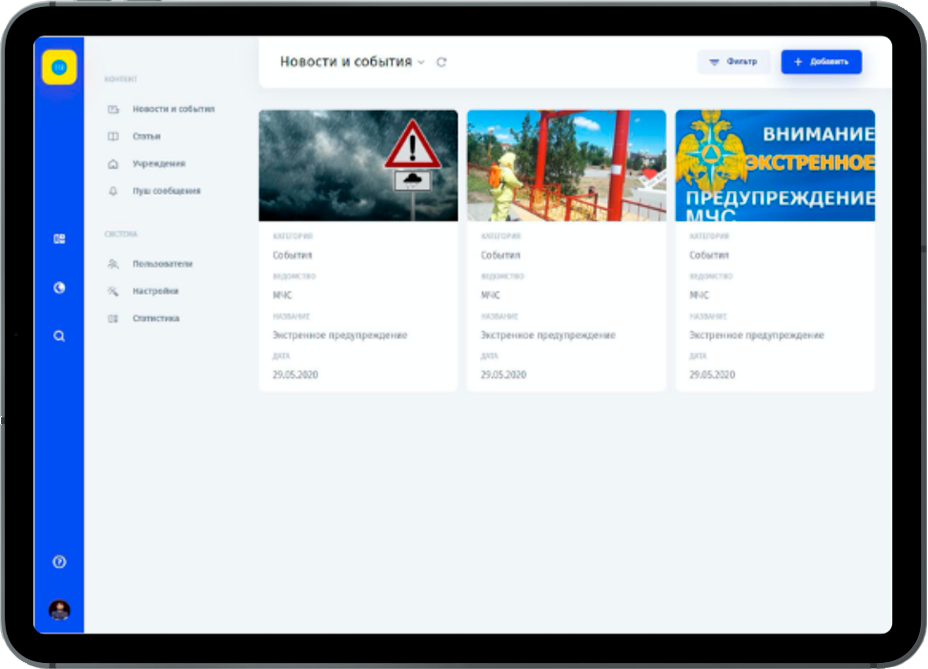Viewport: 928px width, 669px height.
Task: Click users icon beside Пользователи
Action: coord(113,263)
